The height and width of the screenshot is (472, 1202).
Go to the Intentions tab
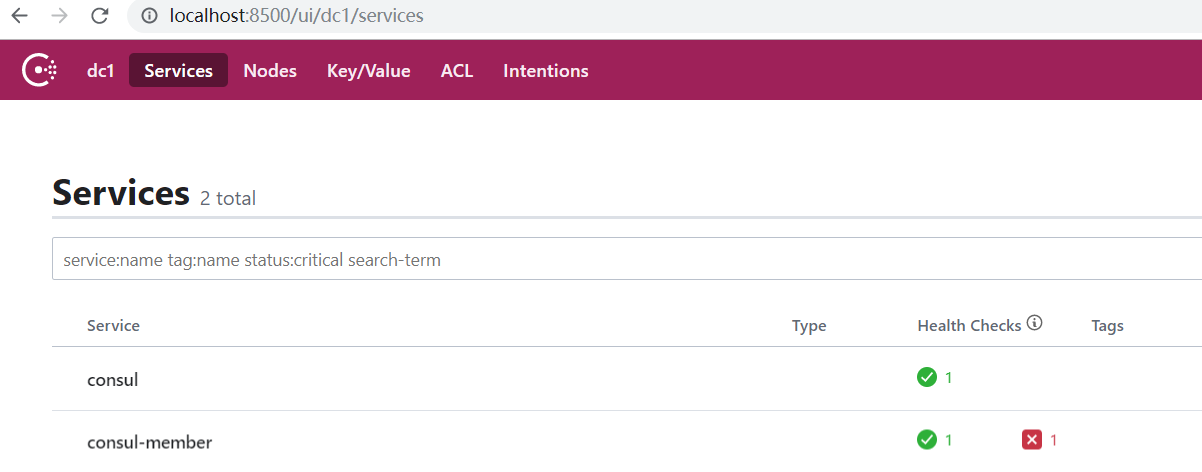click(546, 71)
